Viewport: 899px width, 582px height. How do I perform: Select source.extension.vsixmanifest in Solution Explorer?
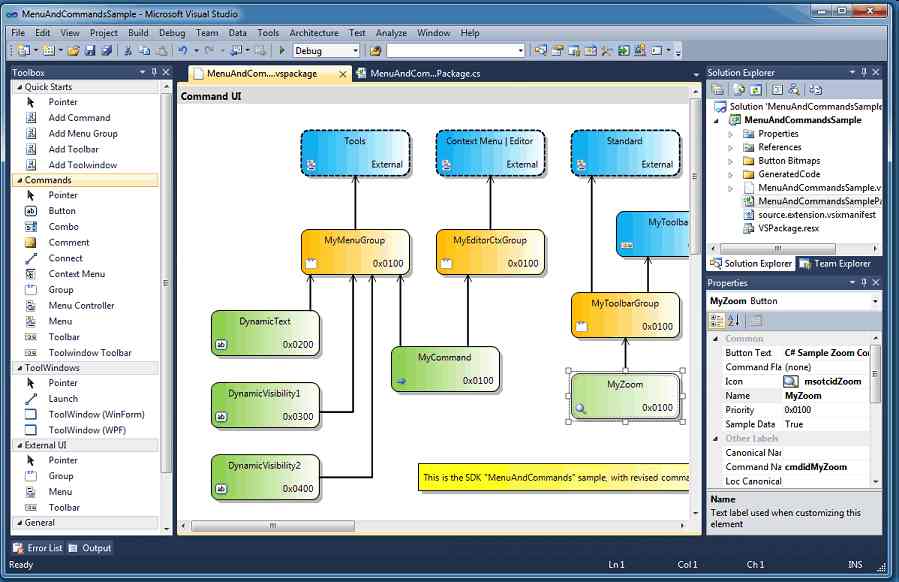816,214
